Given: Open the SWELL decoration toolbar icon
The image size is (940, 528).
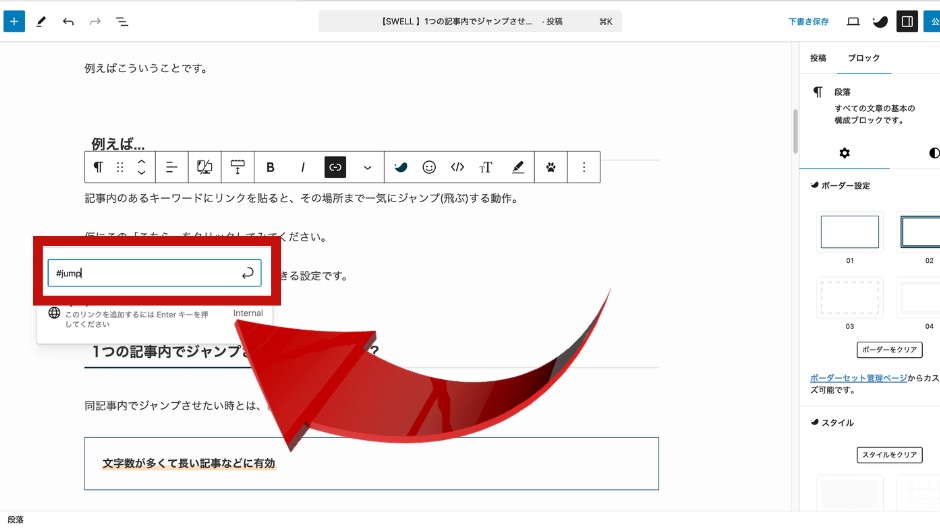Looking at the screenshot, I should 400,167.
